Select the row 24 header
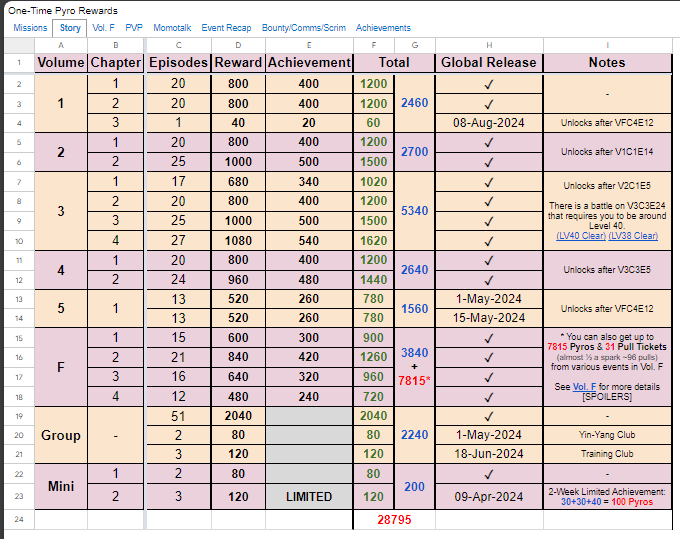 point(17,520)
